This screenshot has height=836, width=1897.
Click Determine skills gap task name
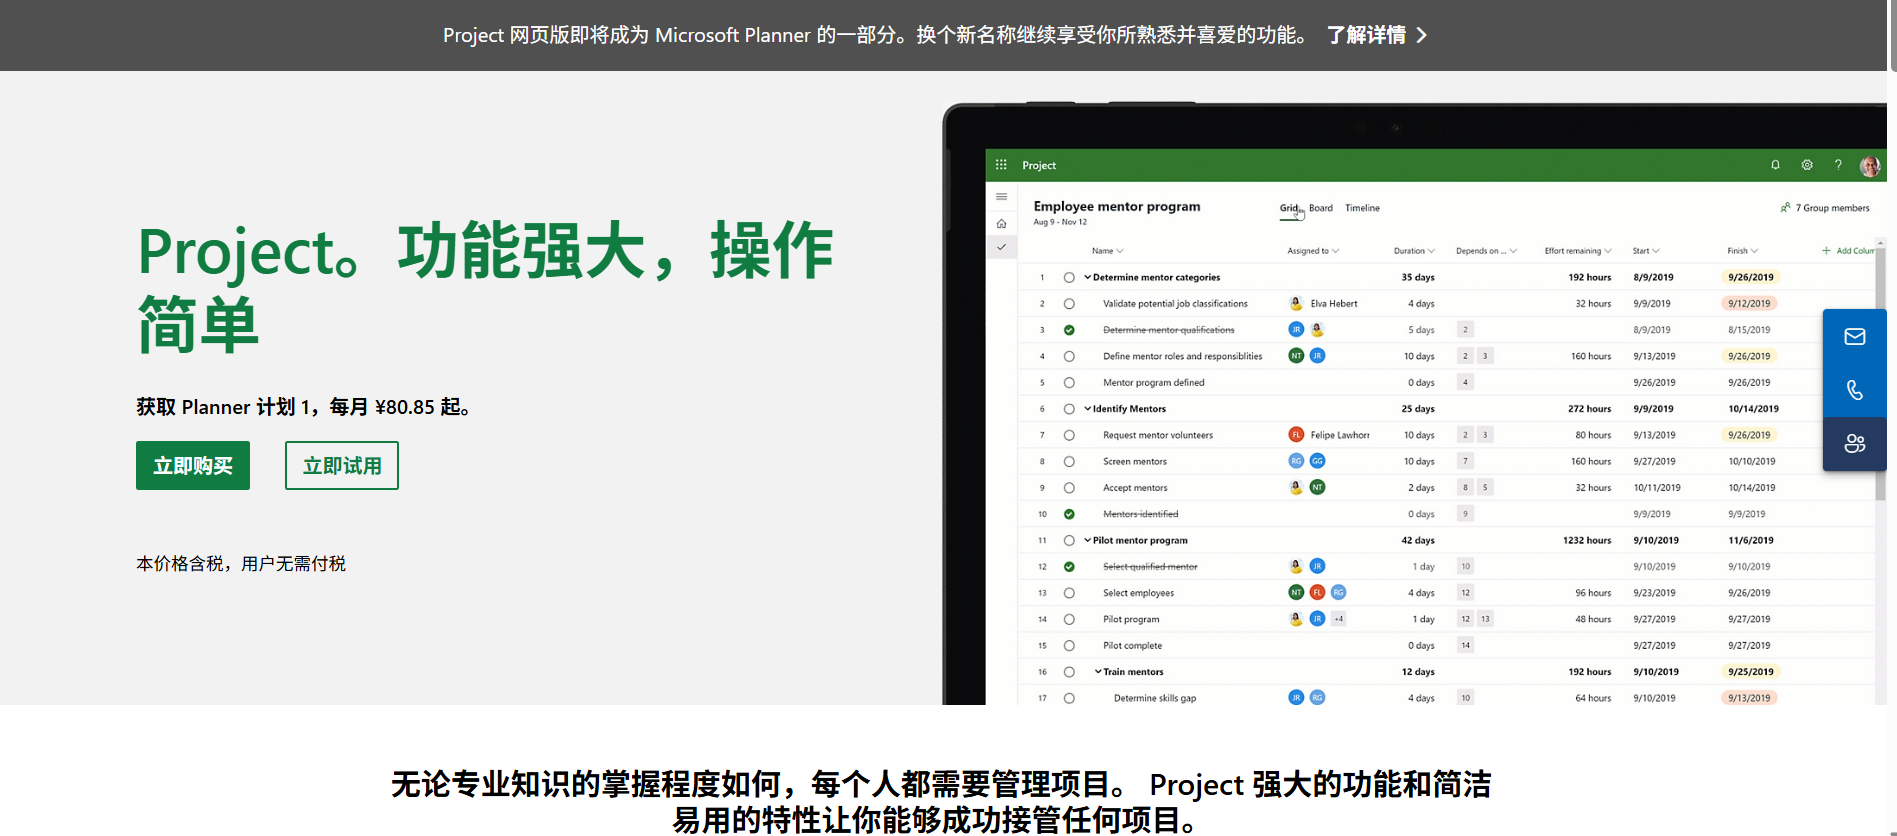click(1155, 698)
